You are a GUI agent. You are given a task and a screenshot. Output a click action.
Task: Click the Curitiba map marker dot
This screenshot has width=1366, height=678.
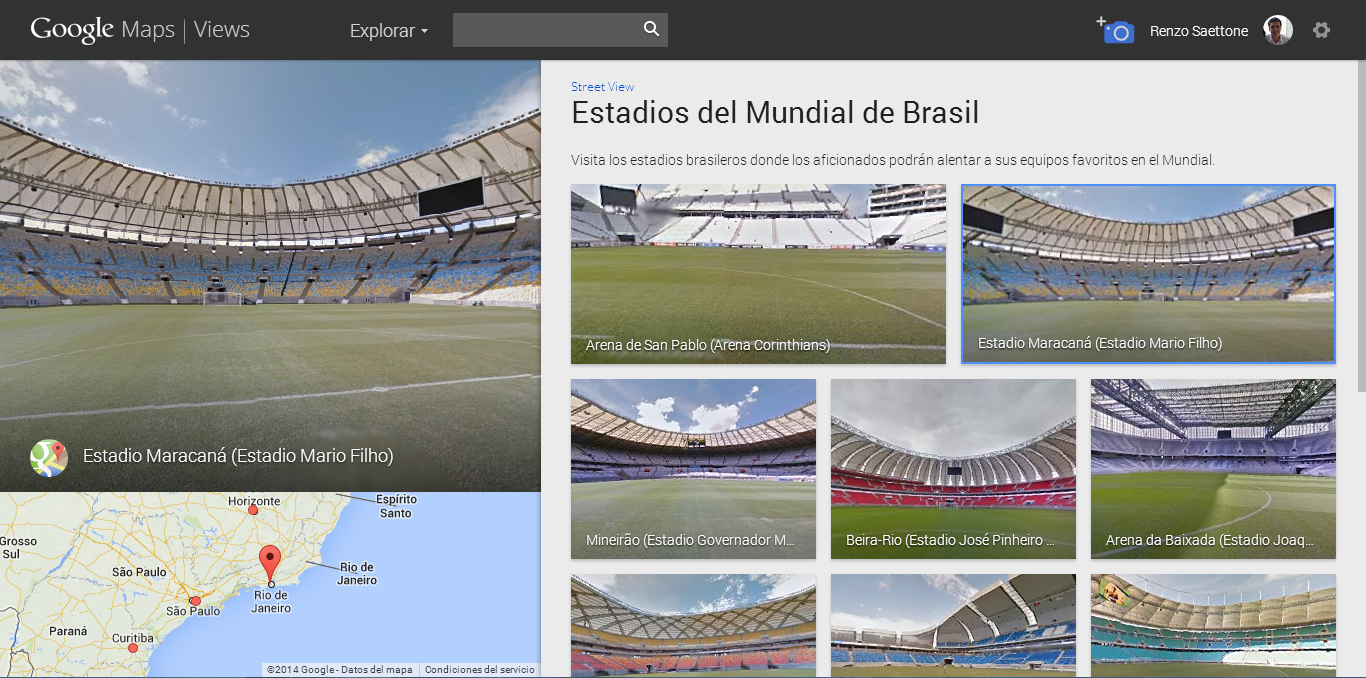click(x=133, y=648)
